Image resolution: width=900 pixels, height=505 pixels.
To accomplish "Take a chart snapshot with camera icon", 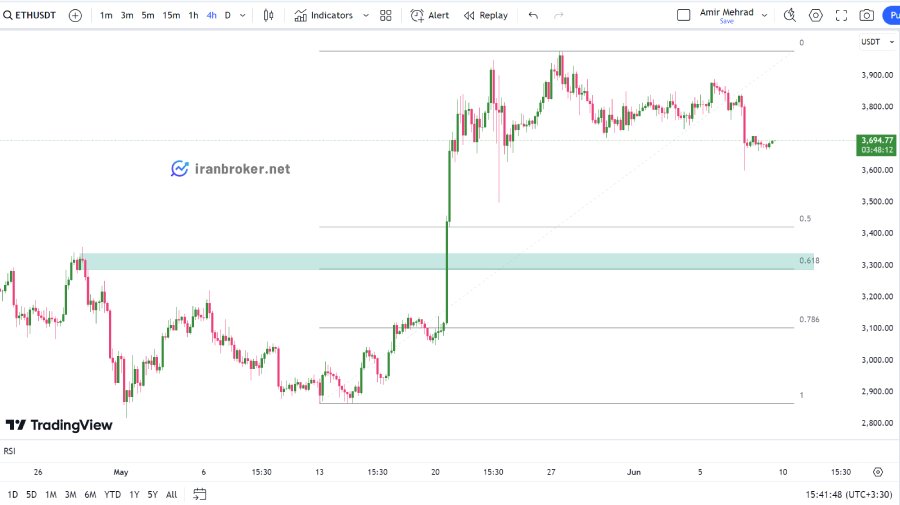I will click(x=867, y=15).
